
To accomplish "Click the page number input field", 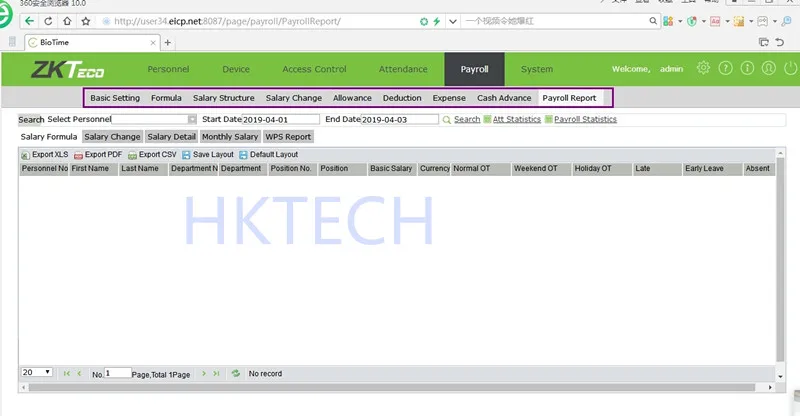I will [x=118, y=373].
